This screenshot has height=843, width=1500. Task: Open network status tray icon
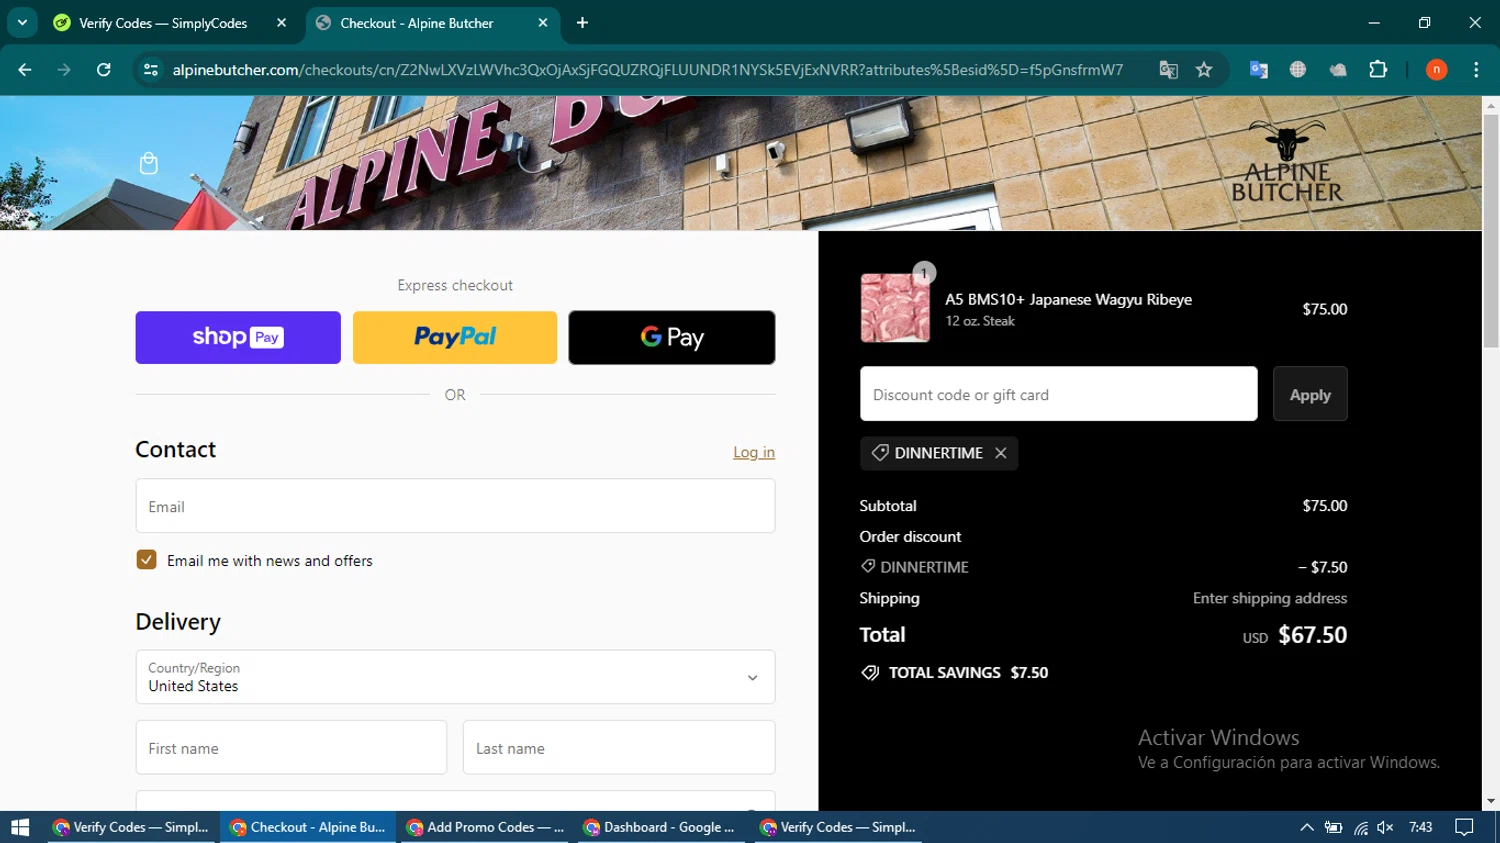pyautogui.click(x=1361, y=827)
